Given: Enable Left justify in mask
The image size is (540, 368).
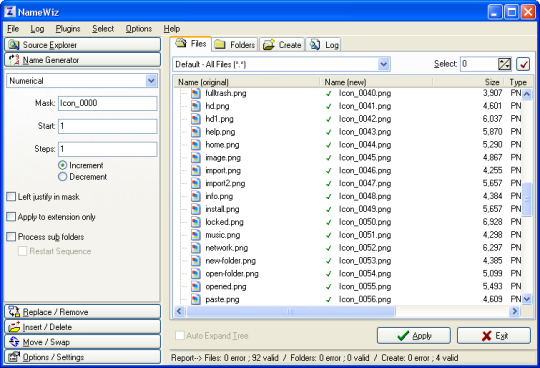Looking at the screenshot, I should tap(11, 197).
